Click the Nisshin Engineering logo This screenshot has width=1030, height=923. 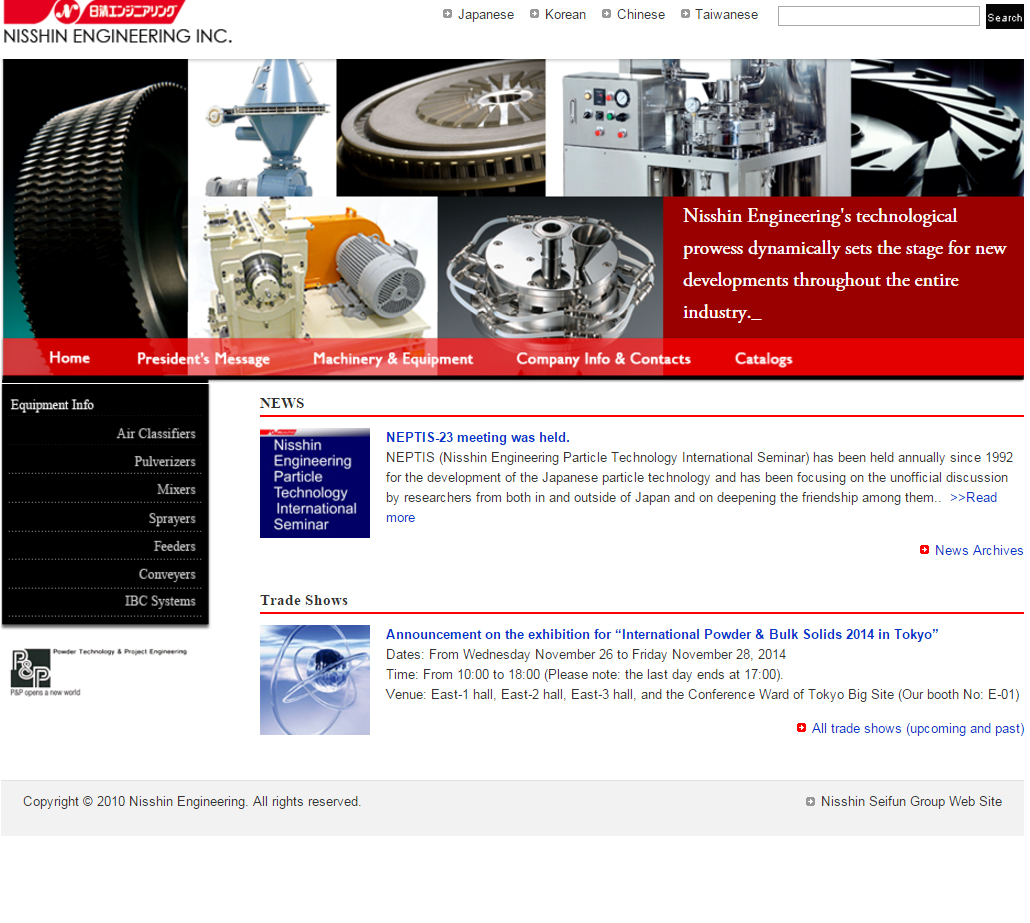118,22
